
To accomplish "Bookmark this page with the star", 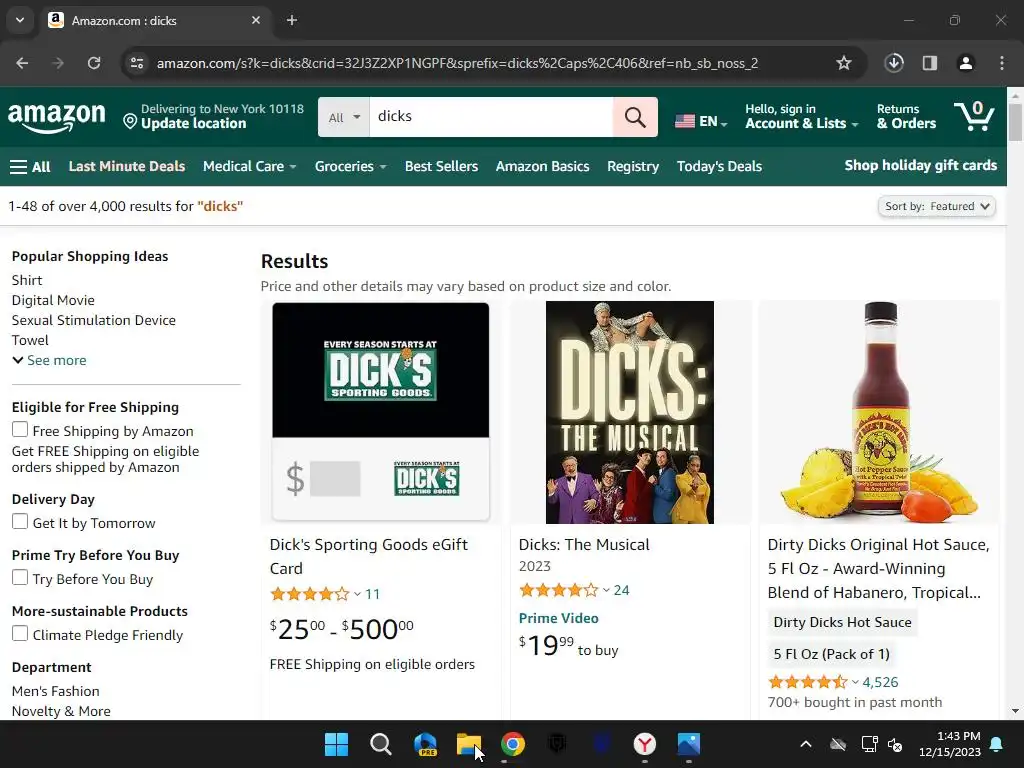I will click(x=844, y=63).
